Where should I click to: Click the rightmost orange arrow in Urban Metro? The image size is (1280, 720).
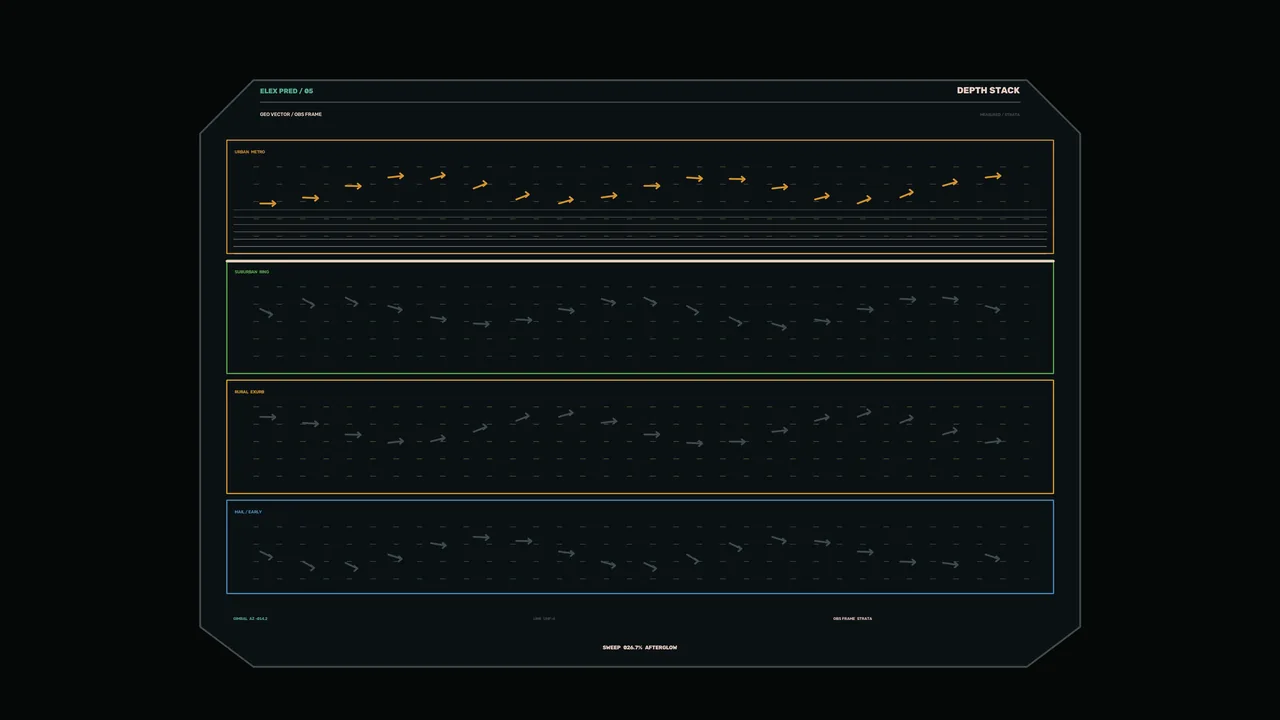point(993,176)
